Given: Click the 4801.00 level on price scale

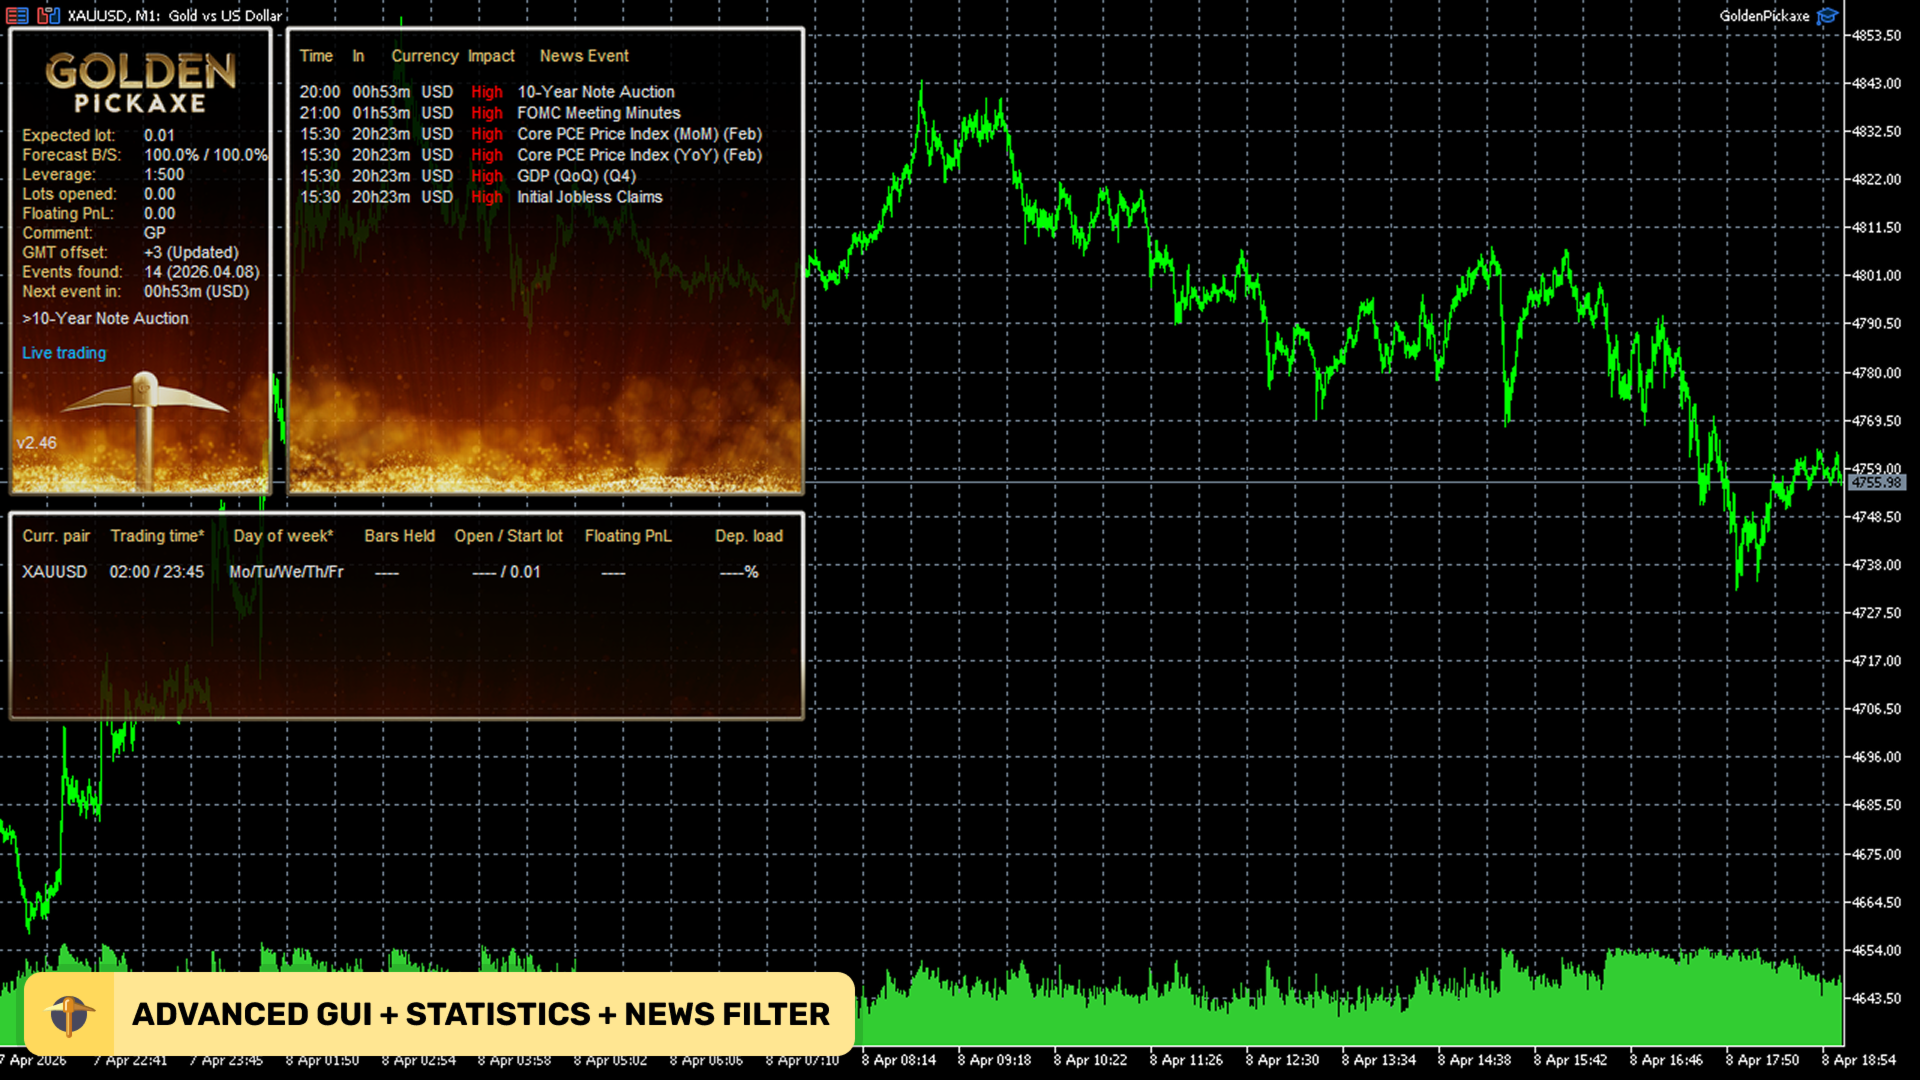Looking at the screenshot, I should (x=1876, y=275).
